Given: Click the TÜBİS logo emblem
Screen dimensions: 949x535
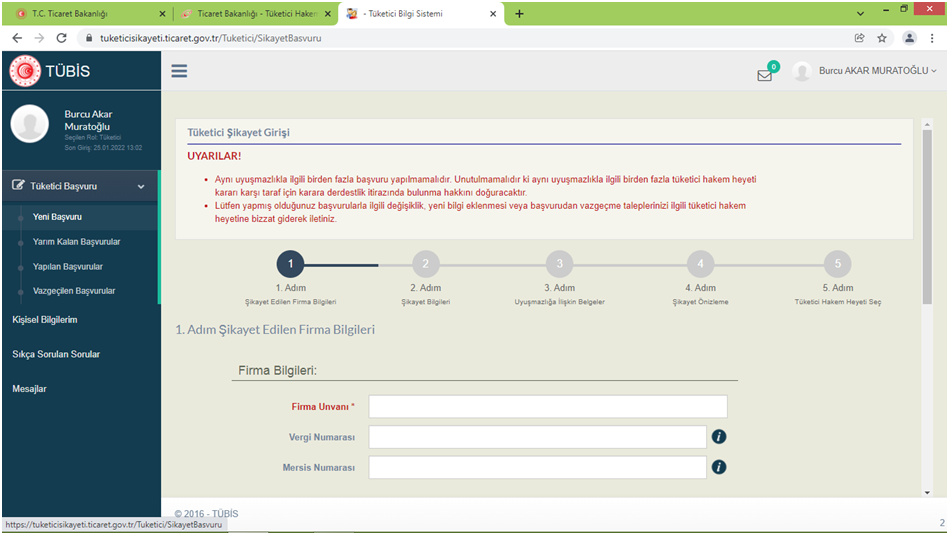Looking at the screenshot, I should pyautogui.click(x=25, y=71).
